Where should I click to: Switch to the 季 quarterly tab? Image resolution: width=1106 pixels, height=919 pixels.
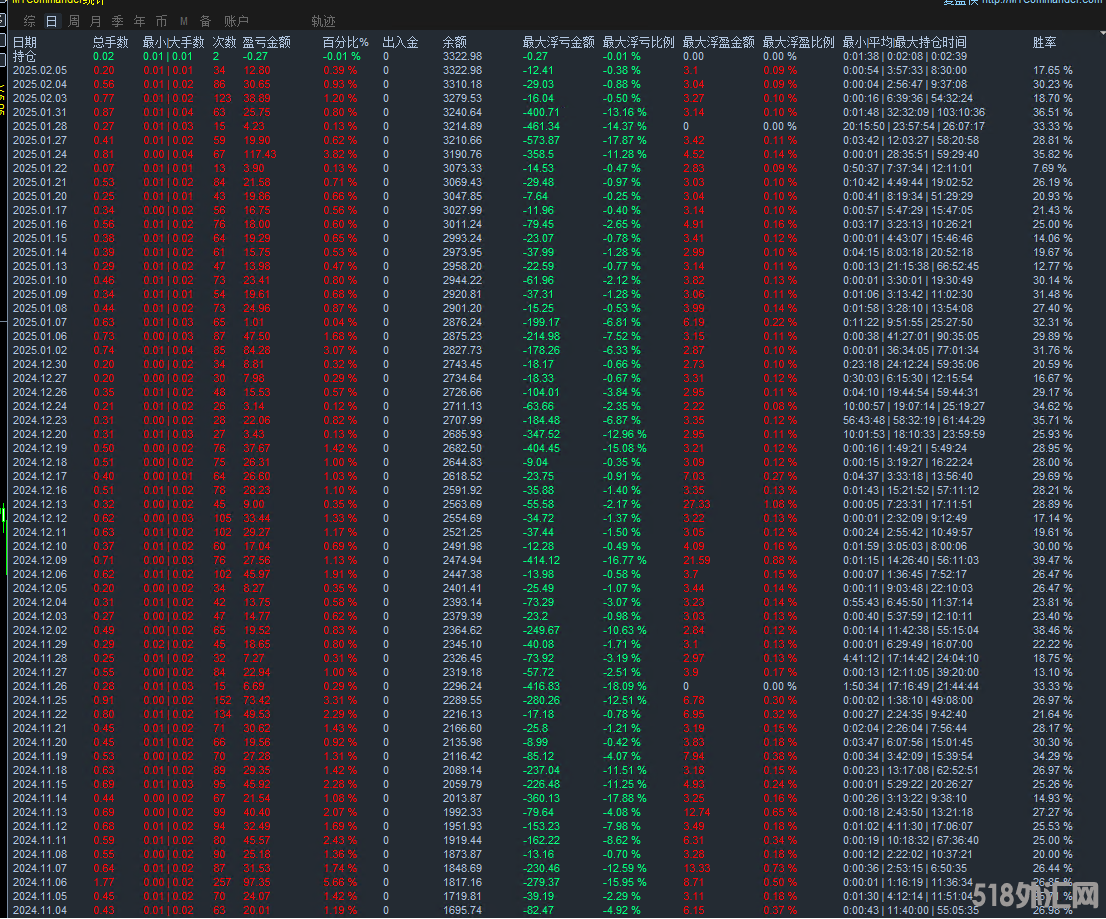118,21
